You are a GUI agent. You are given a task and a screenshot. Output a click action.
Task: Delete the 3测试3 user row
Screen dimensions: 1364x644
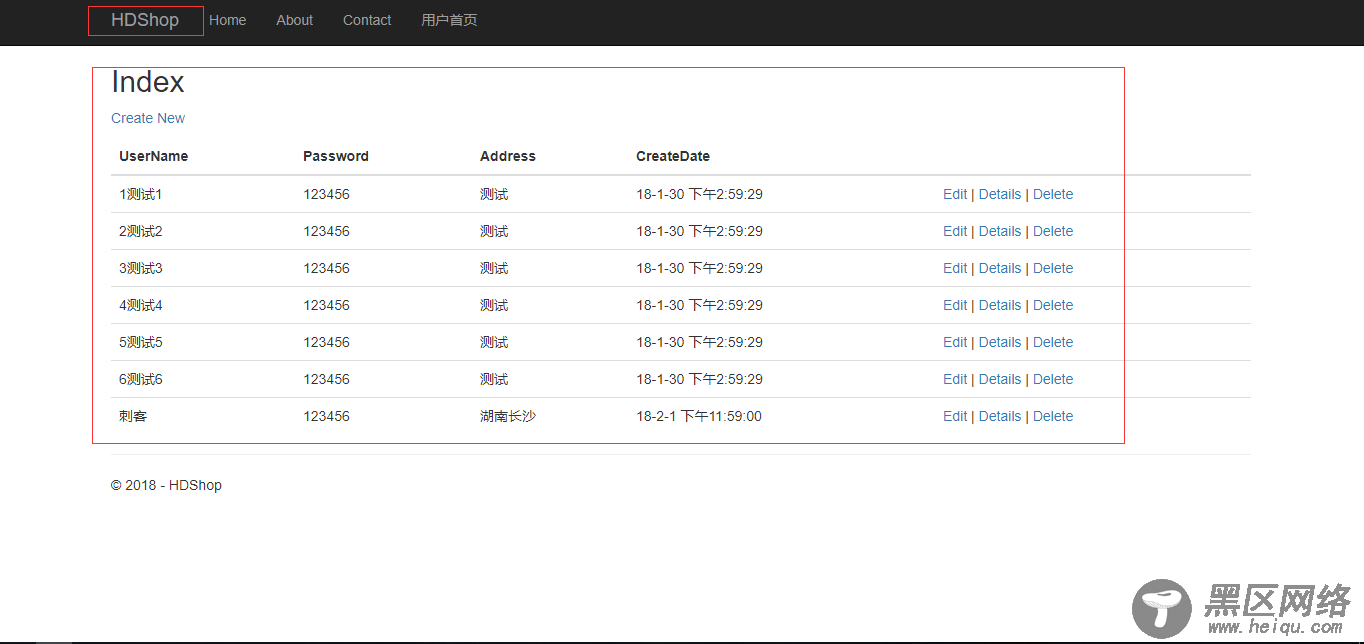pyautogui.click(x=1053, y=268)
